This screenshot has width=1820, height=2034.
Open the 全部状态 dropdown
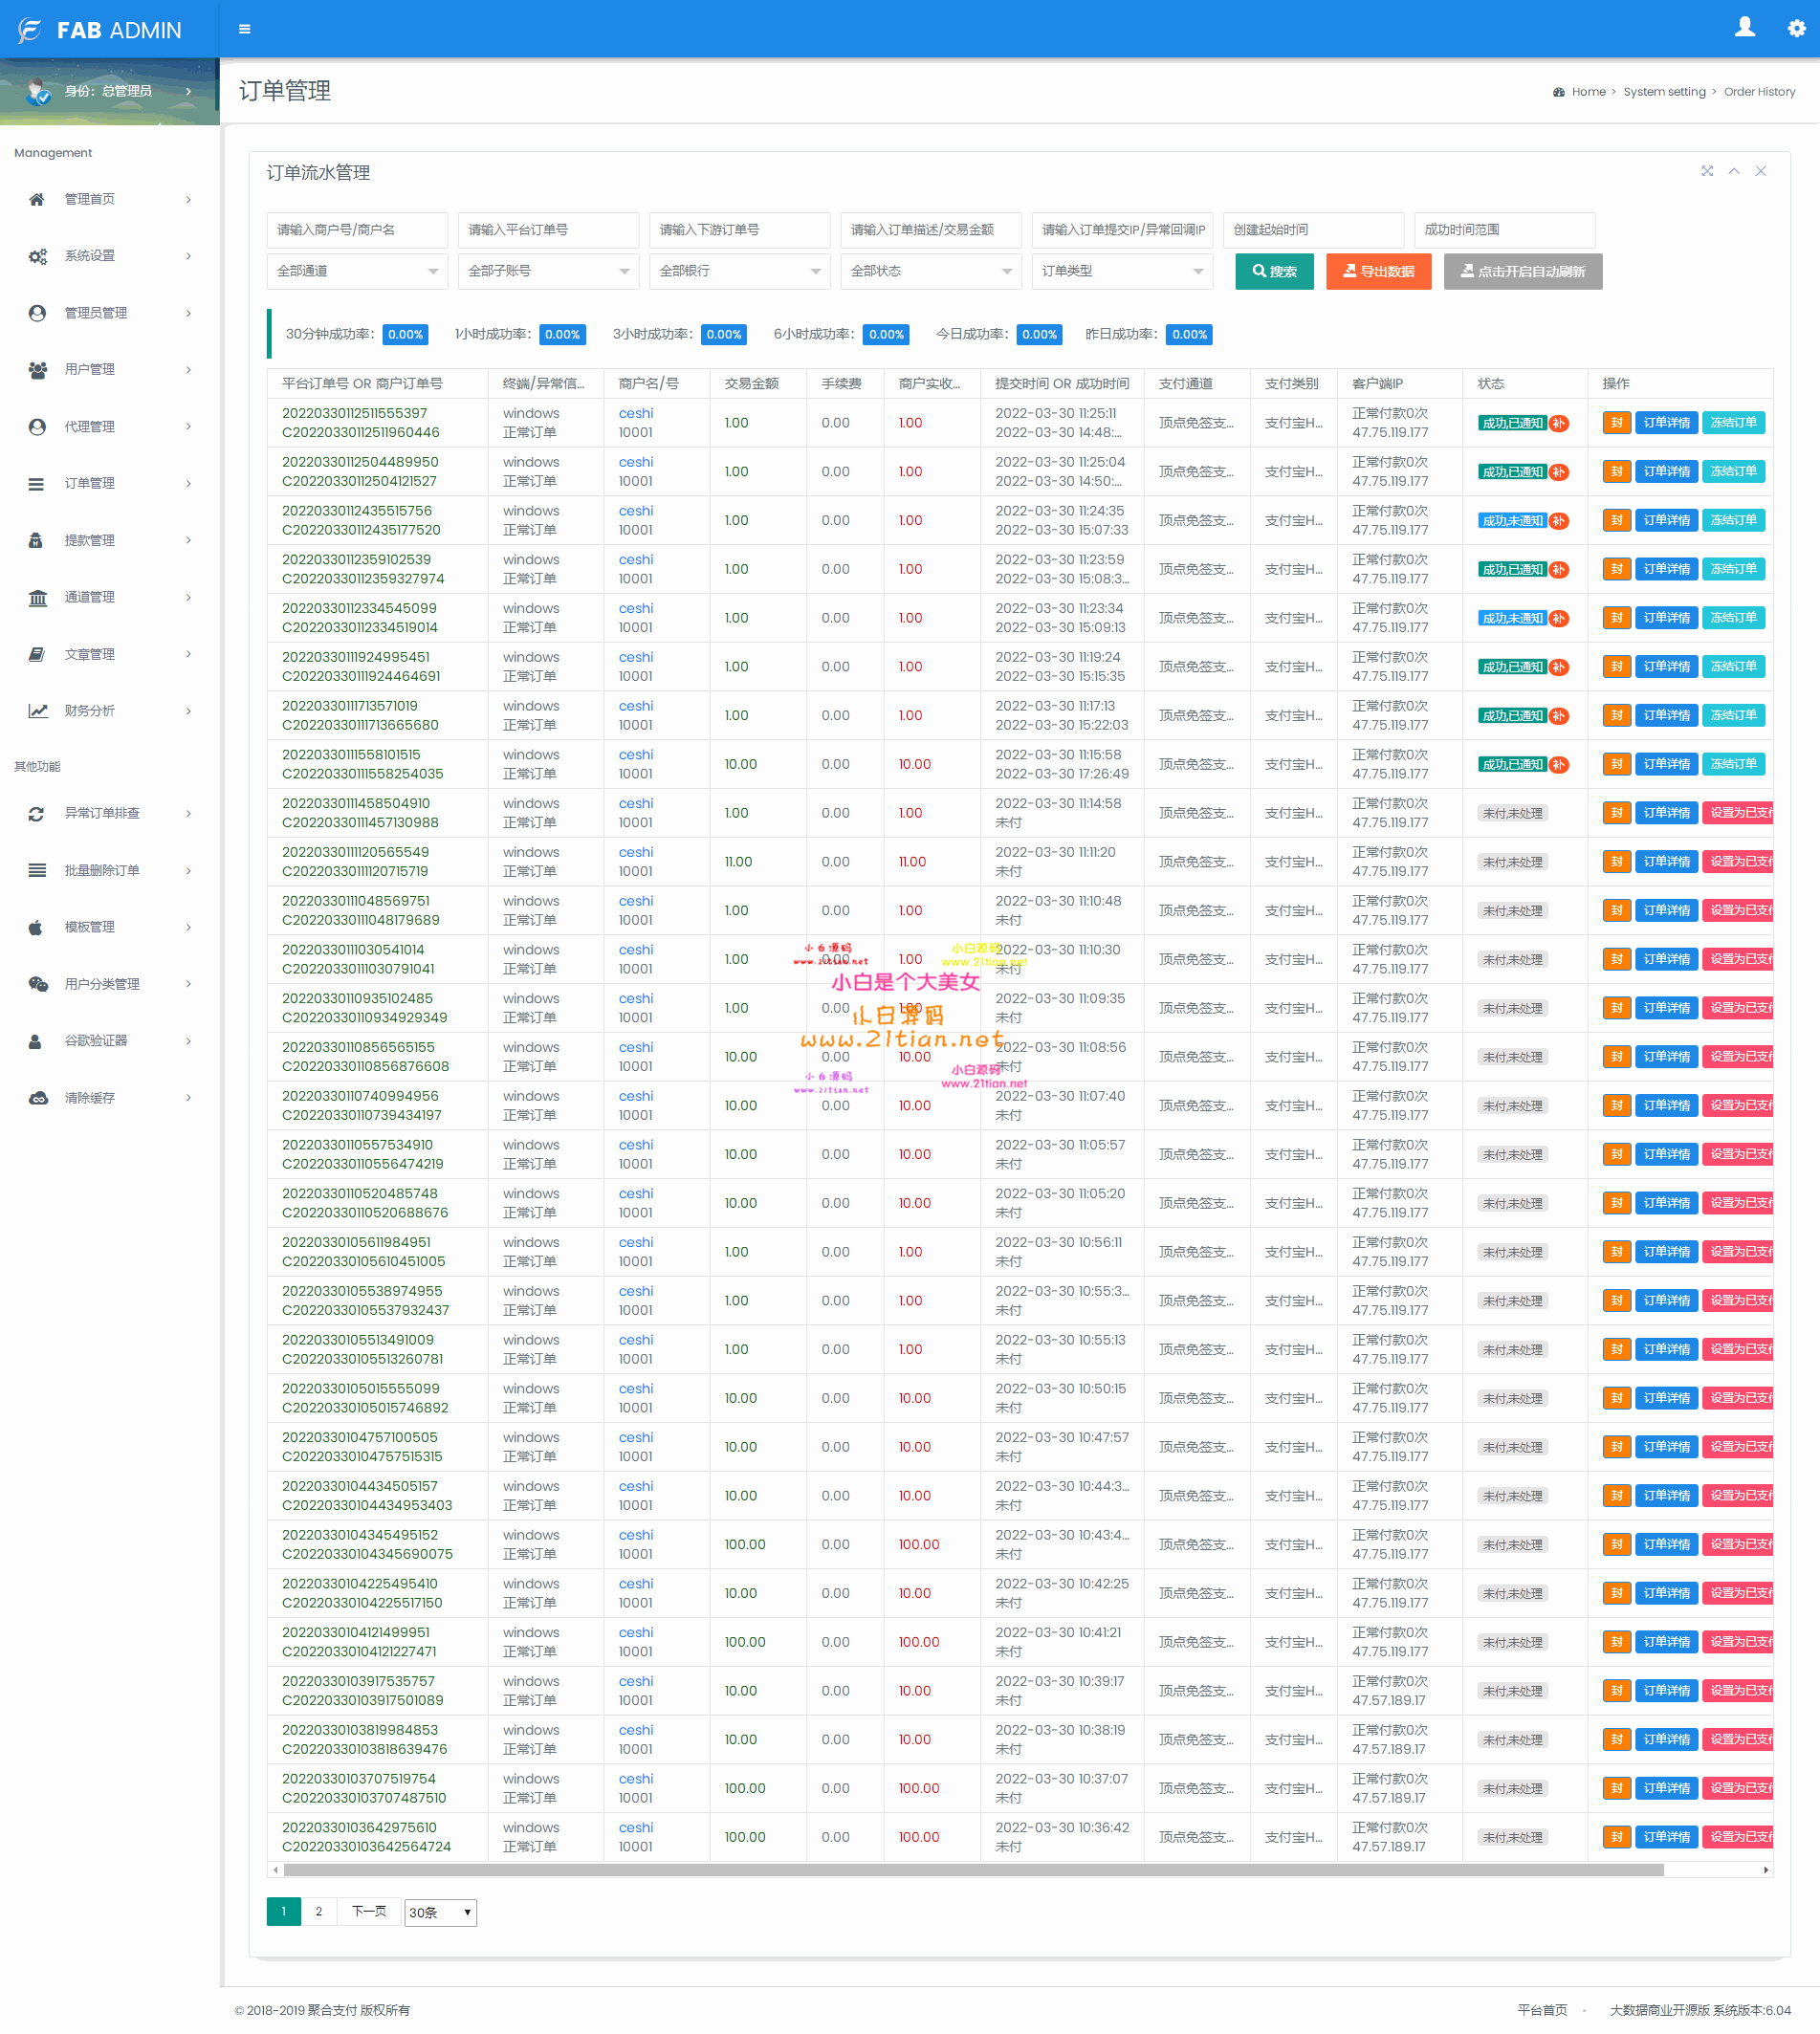pyautogui.click(x=930, y=271)
